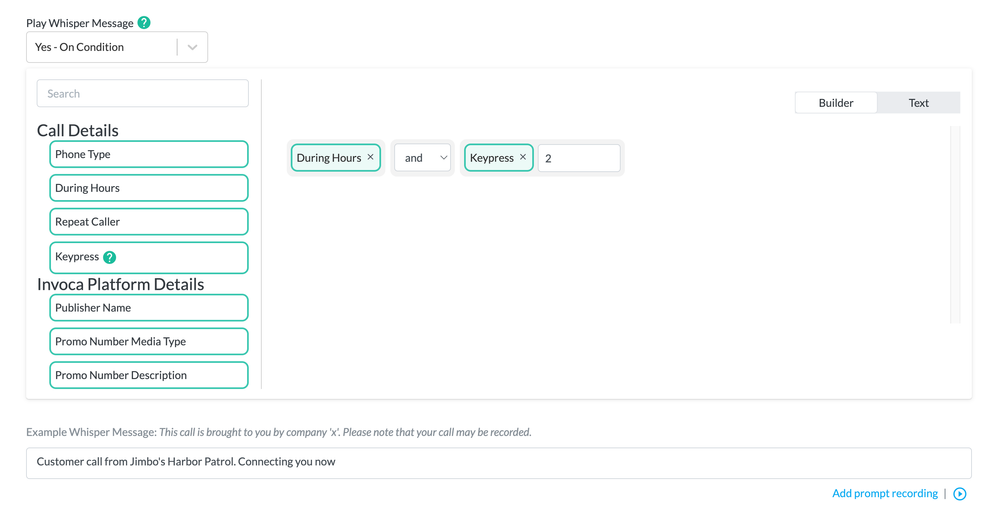Select Promo Number Media Type
This screenshot has height=516, width=999.
point(148,341)
